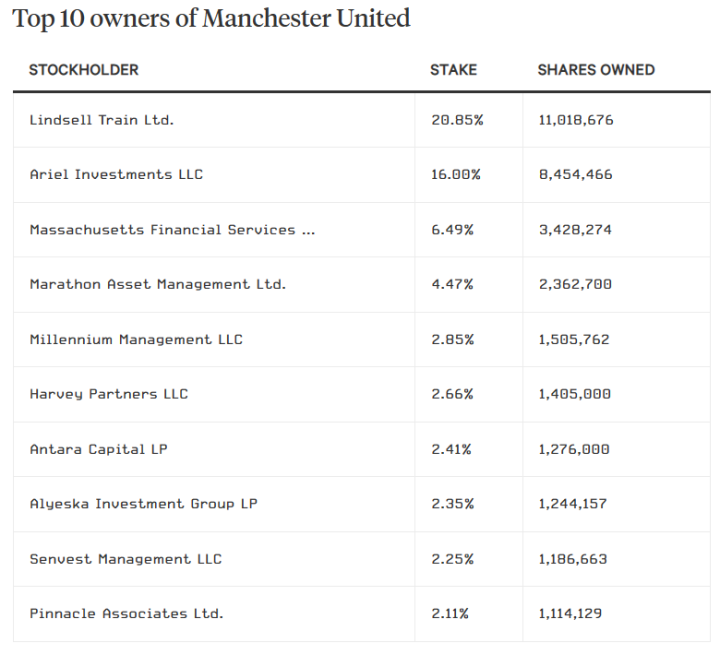720x655 pixels.
Task: Click the Pinnacle Associates Ltd. name
Action: (126, 613)
